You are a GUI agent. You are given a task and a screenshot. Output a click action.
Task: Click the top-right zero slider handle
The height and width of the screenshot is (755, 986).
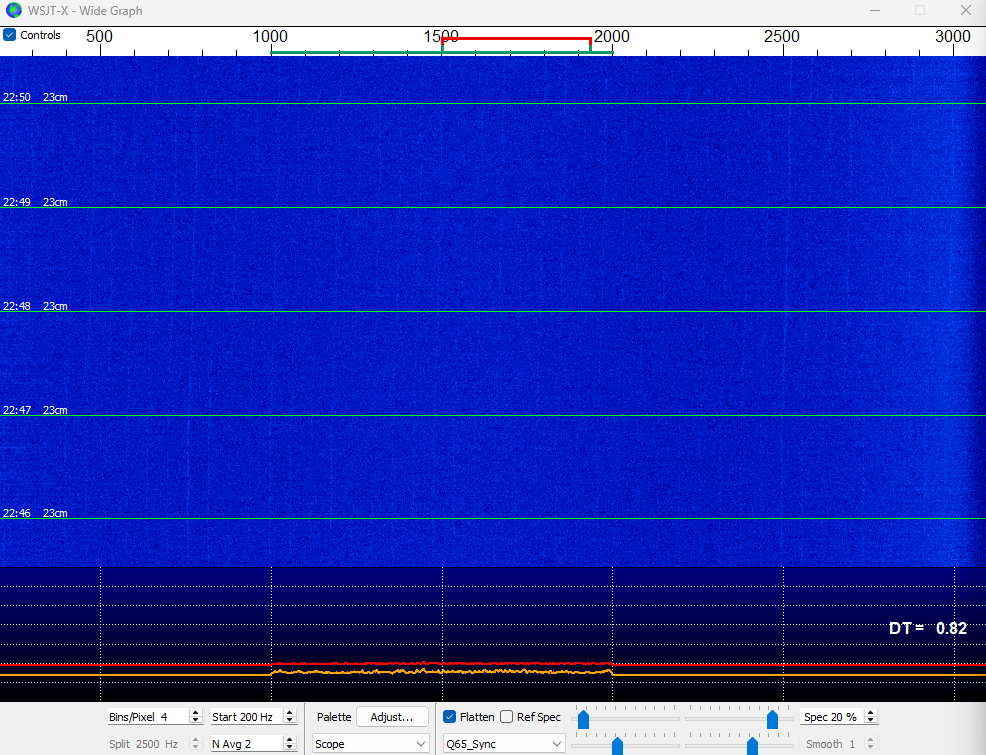[772, 718]
